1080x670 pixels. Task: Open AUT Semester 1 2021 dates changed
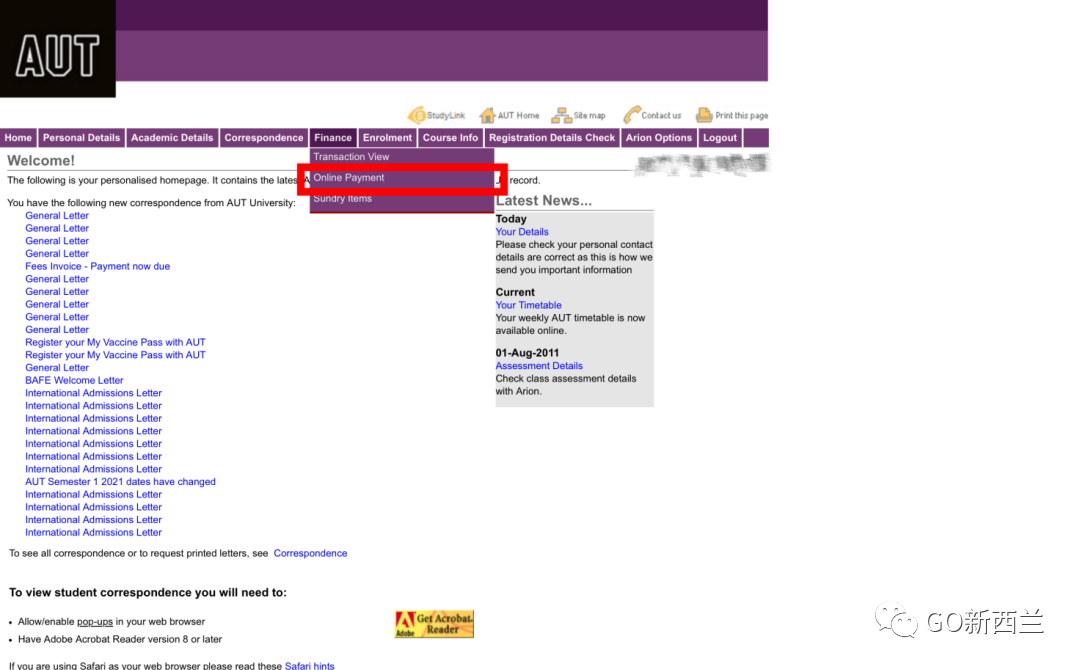point(121,482)
